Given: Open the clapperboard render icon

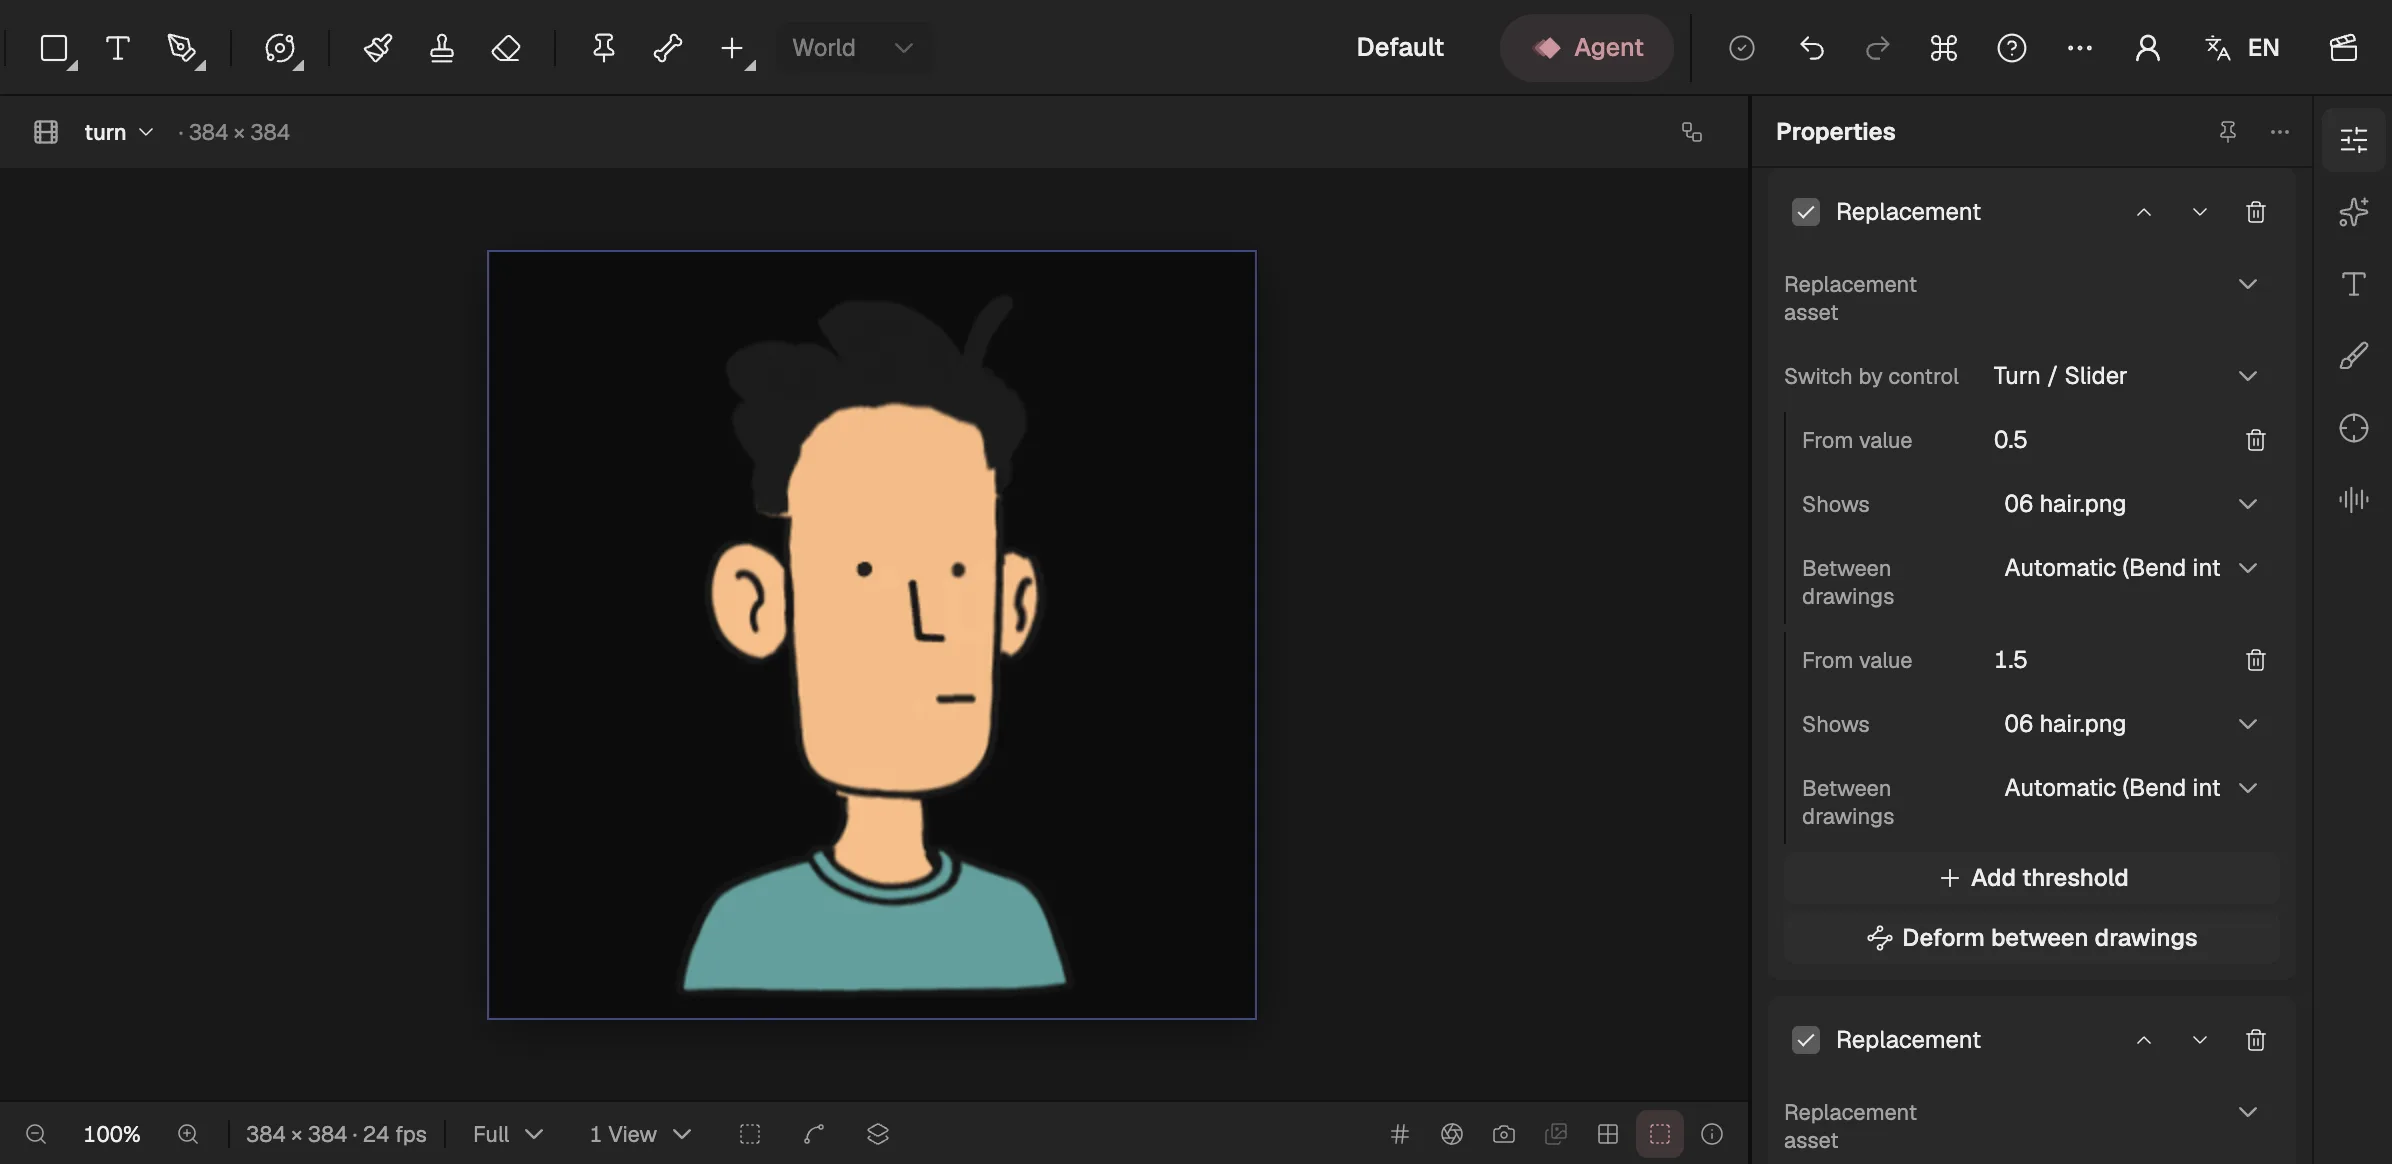Looking at the screenshot, I should [2344, 48].
